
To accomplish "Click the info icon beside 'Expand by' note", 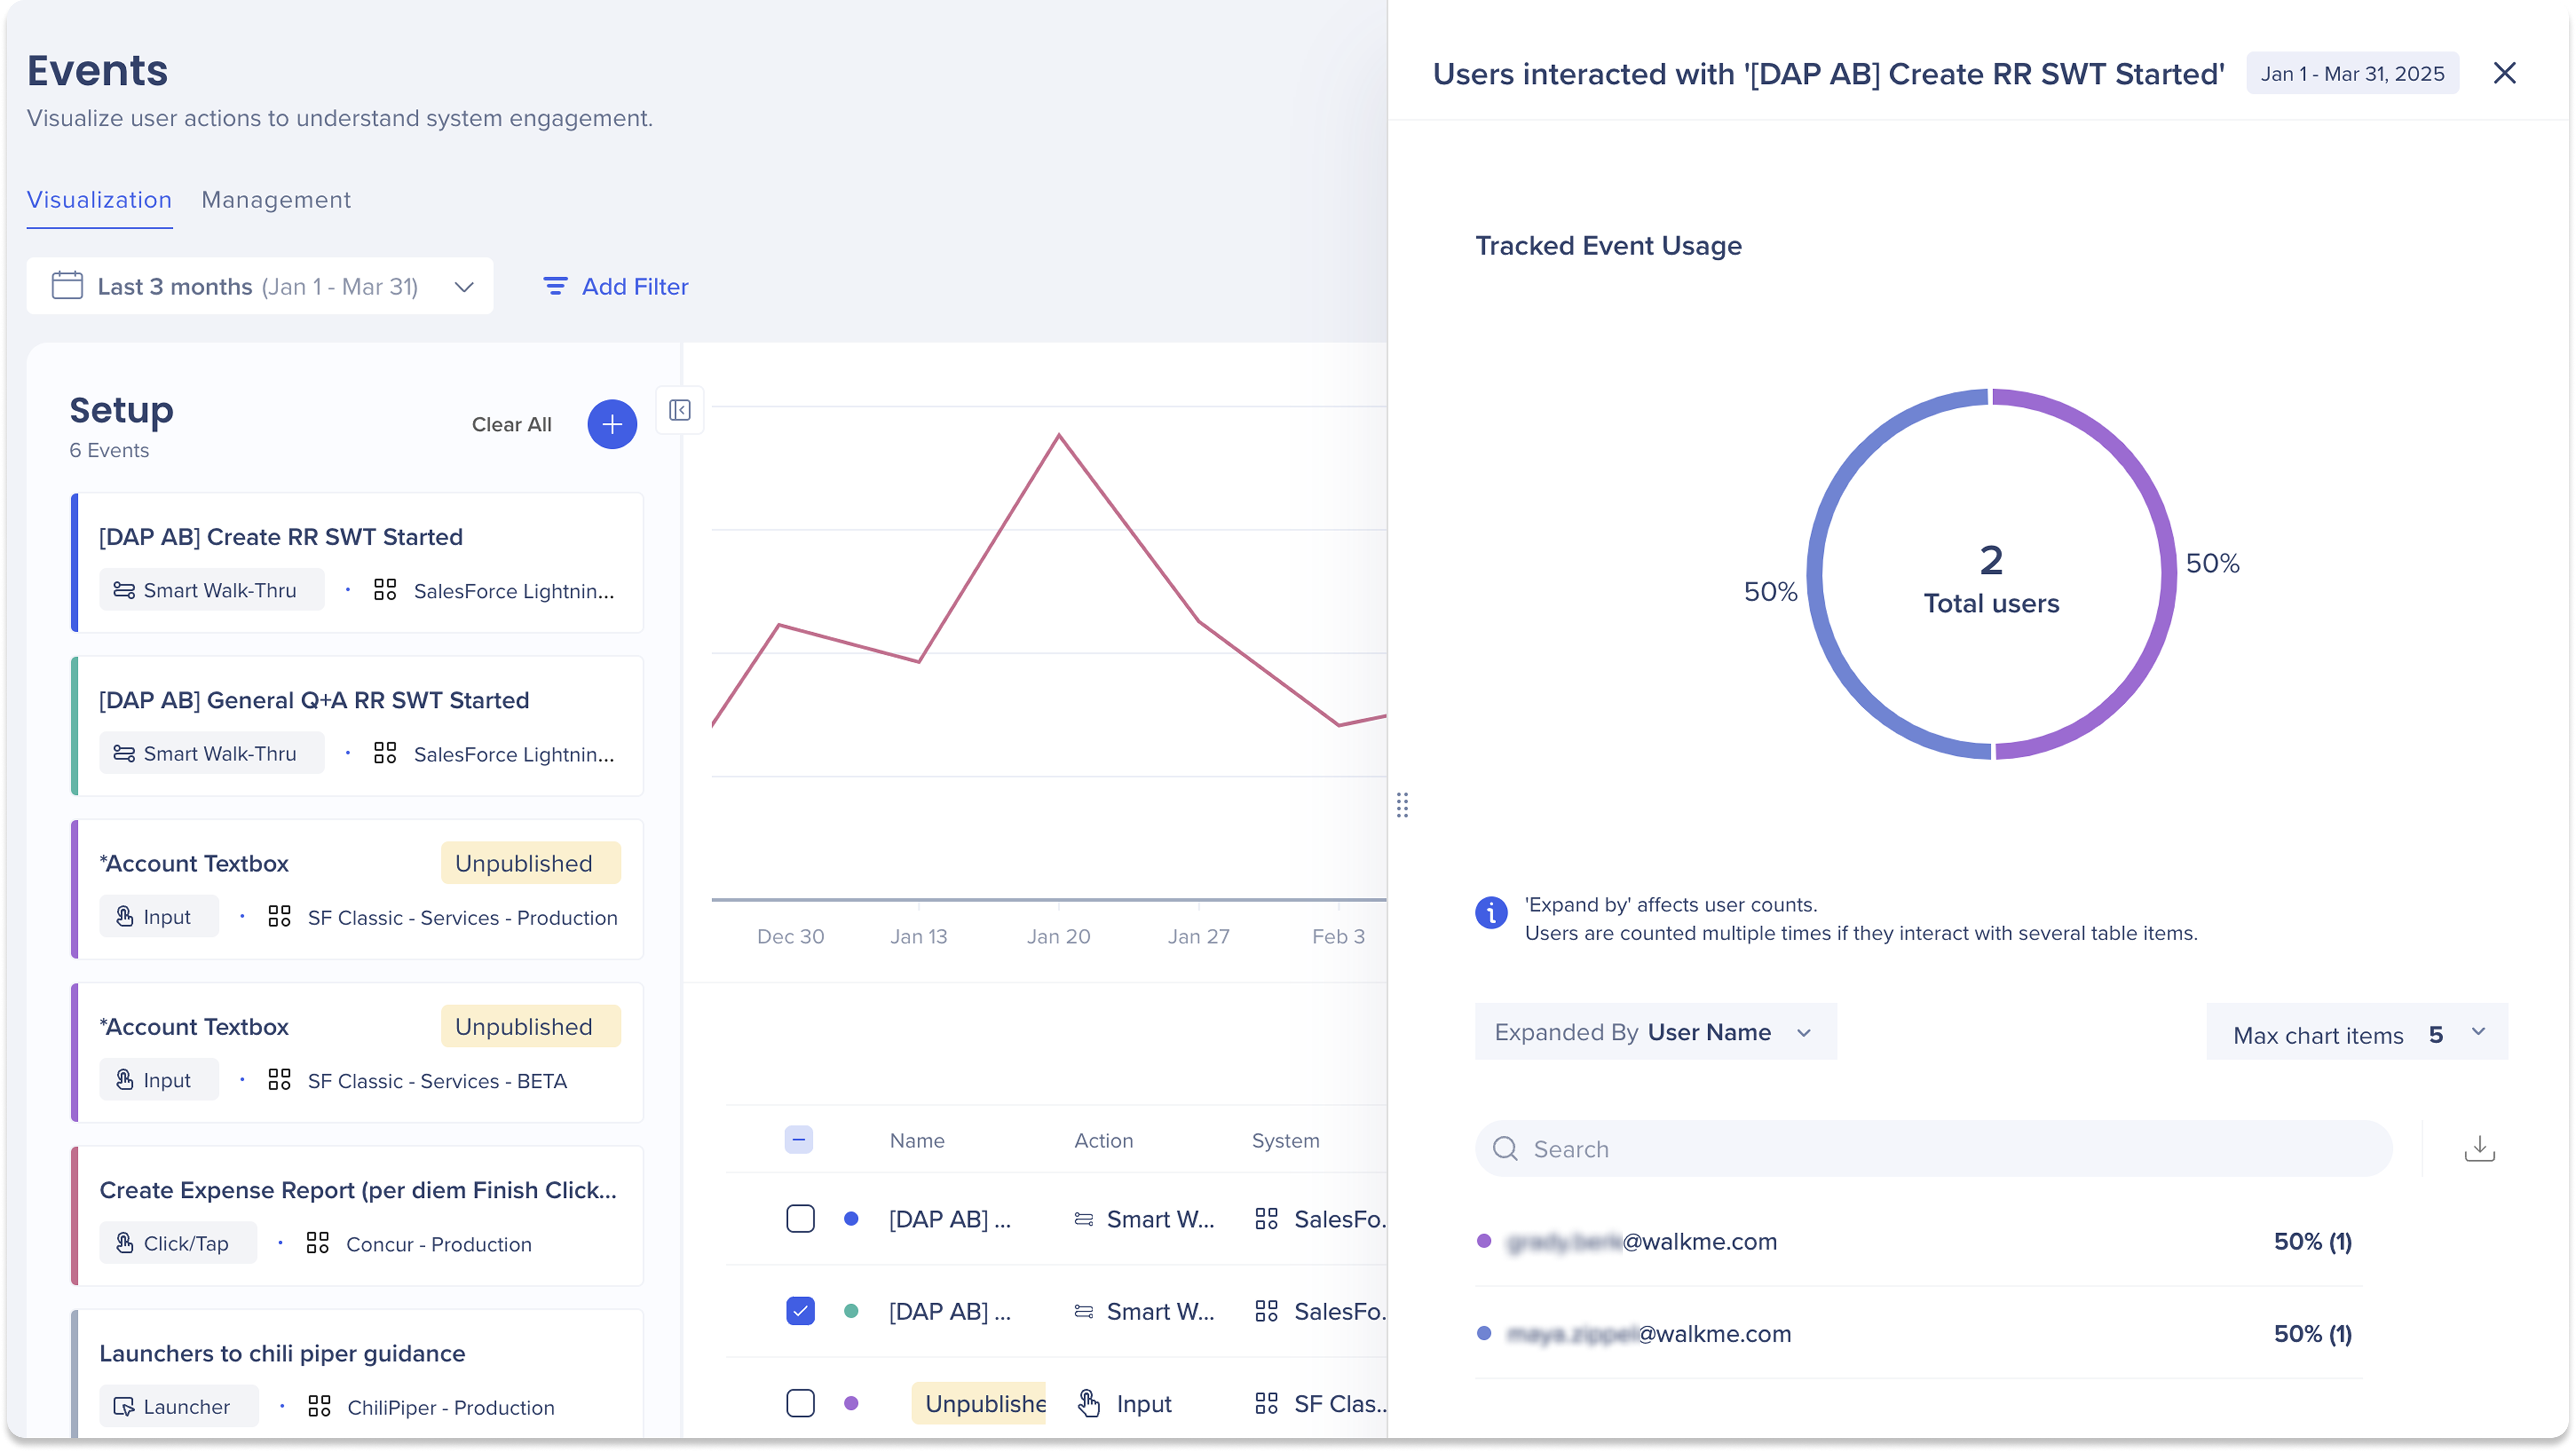I will tap(1491, 912).
